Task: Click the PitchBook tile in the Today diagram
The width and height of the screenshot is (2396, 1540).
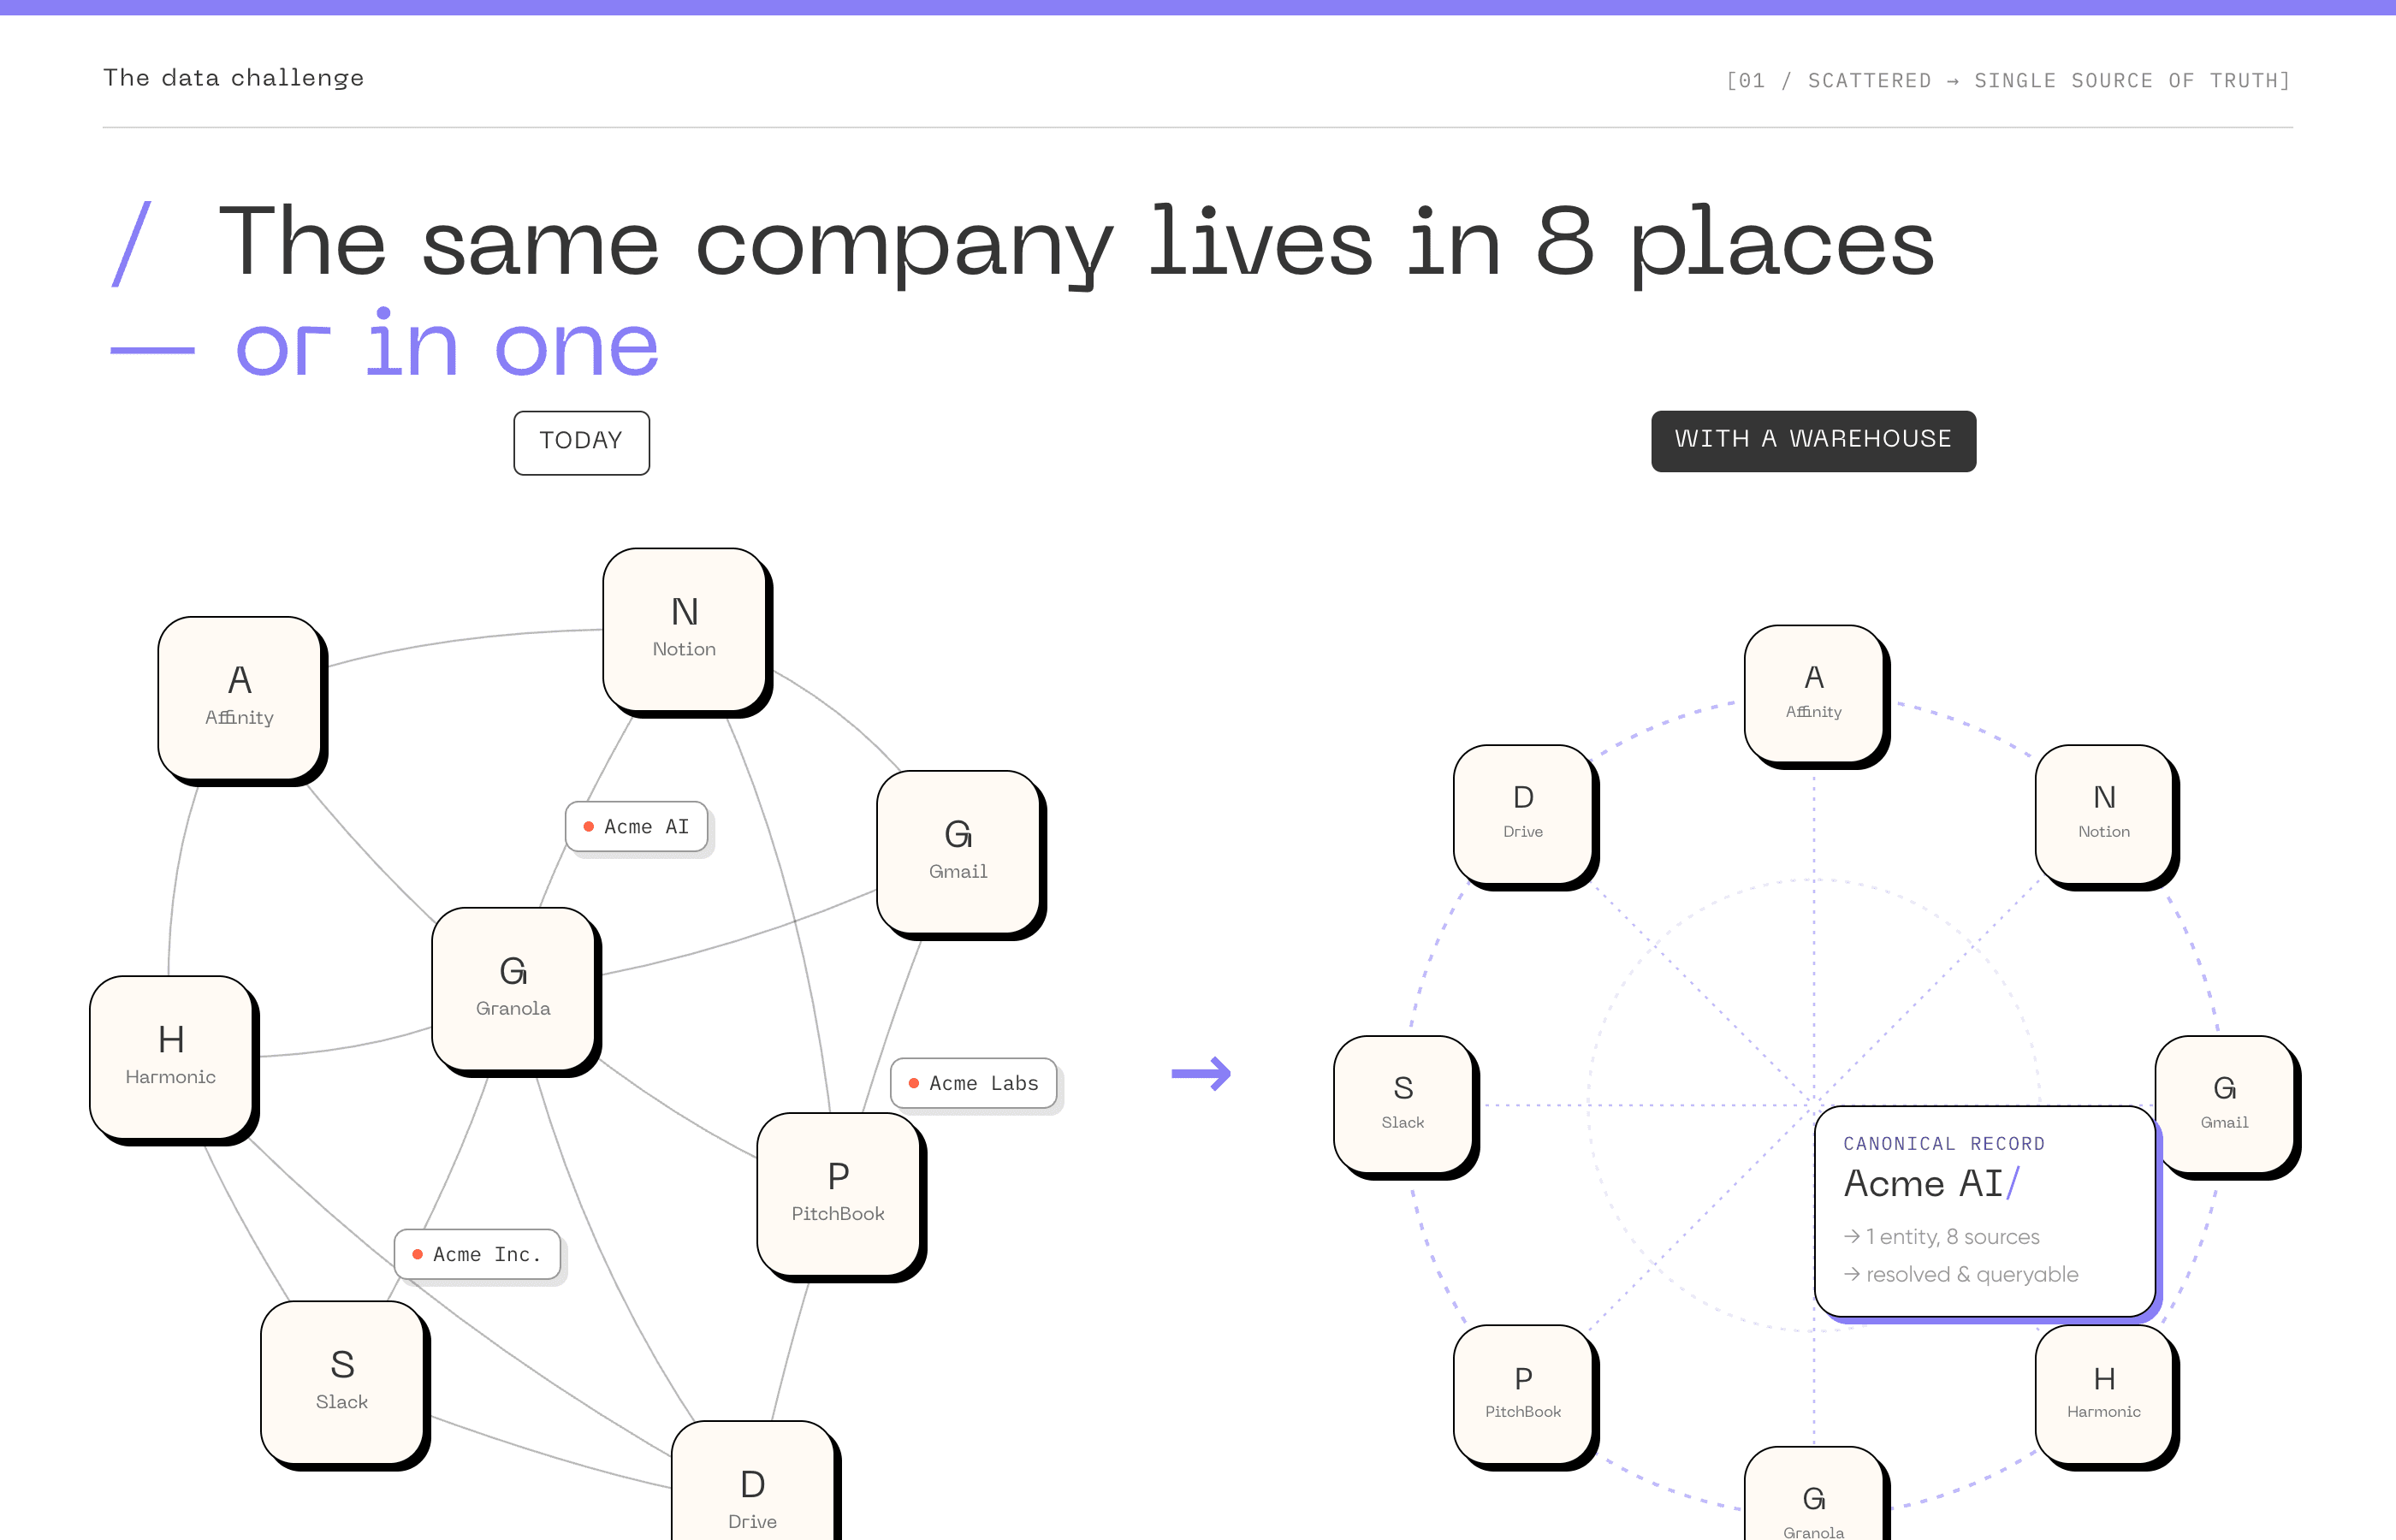Action: (x=839, y=1194)
